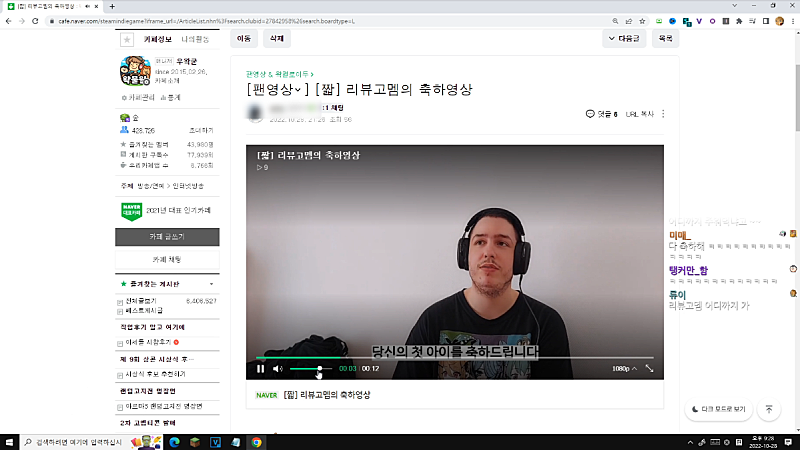Open the Chrome three-dot menu
800x450 pixels.
(793, 21)
